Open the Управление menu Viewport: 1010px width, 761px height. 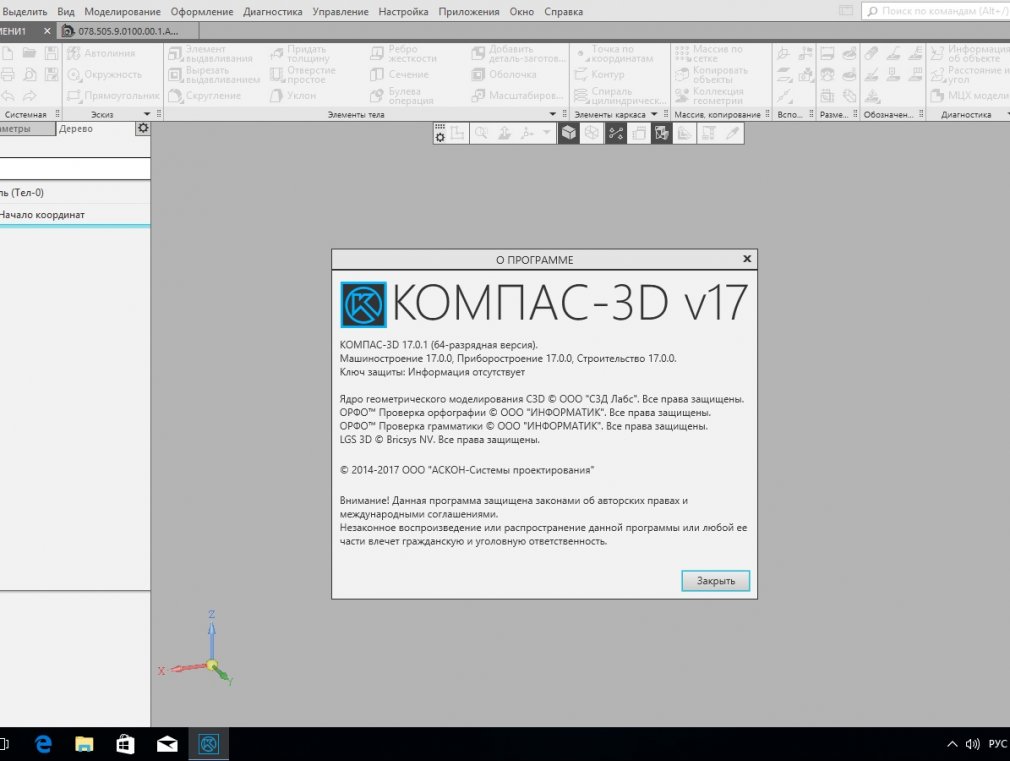tap(340, 12)
